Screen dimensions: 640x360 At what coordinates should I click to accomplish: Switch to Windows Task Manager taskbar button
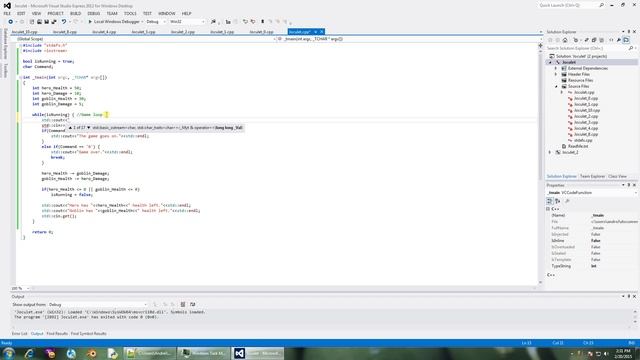[203, 353]
